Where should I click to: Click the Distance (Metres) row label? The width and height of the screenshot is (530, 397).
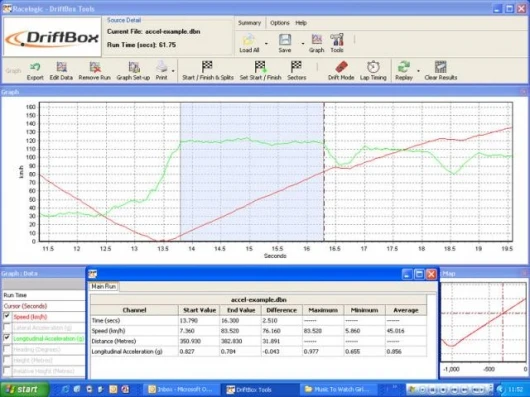click(x=114, y=341)
